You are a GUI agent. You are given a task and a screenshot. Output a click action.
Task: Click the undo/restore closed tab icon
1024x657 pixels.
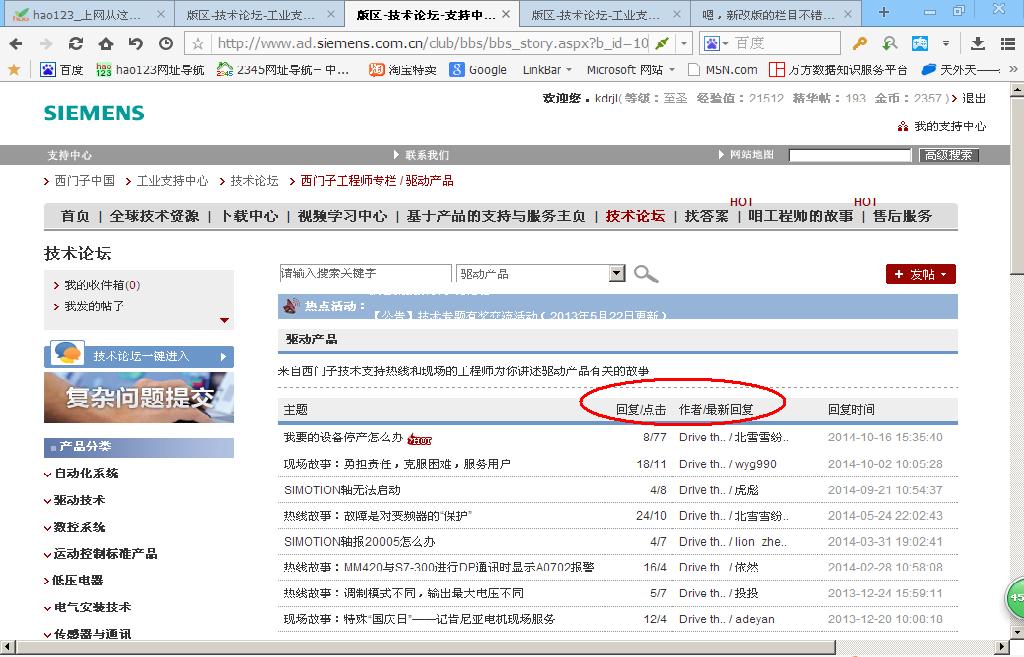tap(136, 44)
